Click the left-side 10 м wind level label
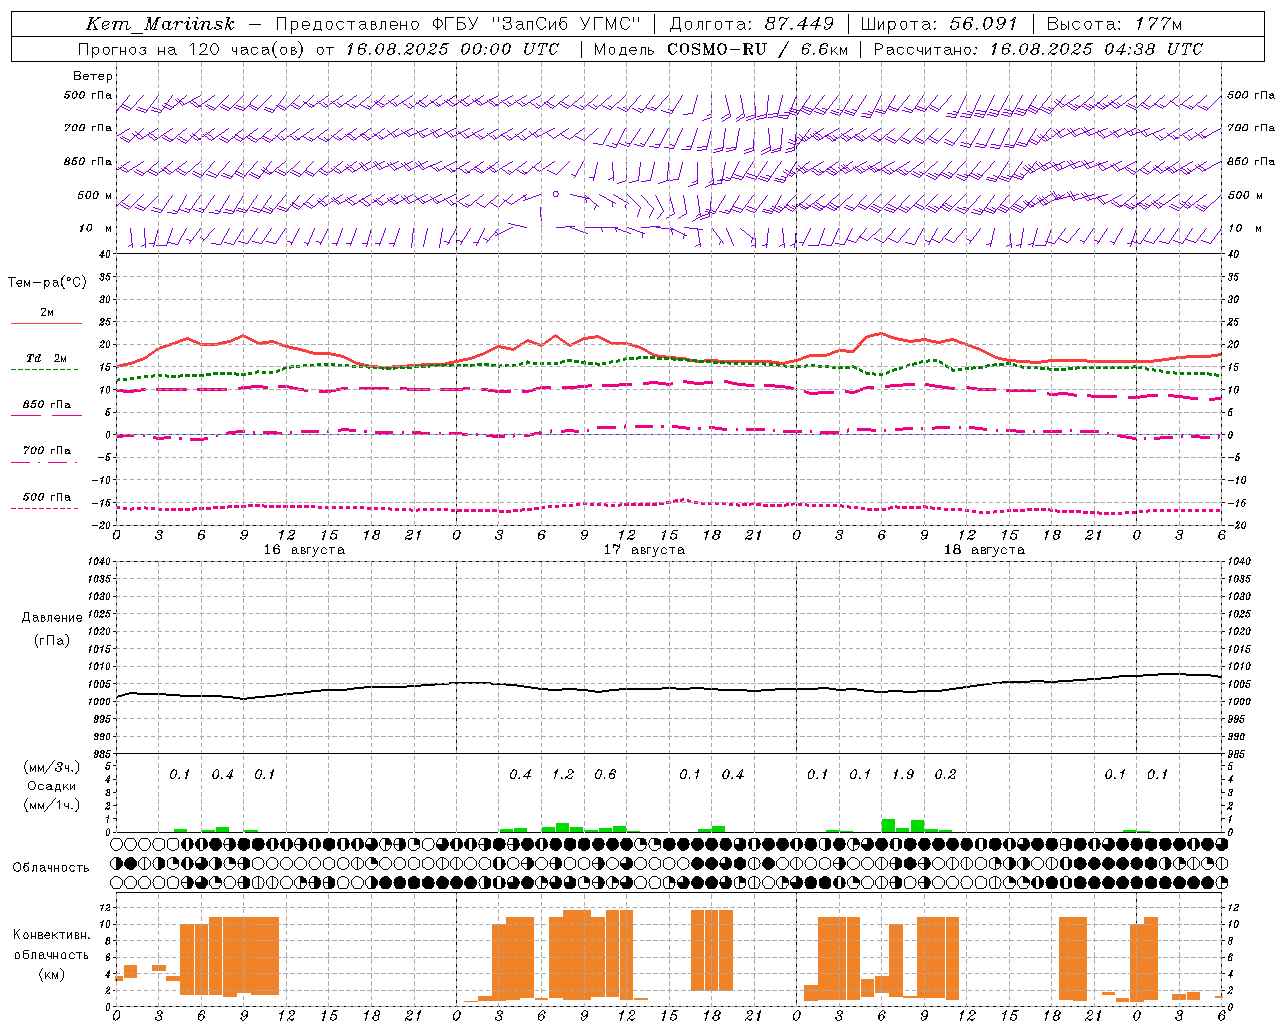The height and width of the screenshot is (1024, 1280). [96, 228]
